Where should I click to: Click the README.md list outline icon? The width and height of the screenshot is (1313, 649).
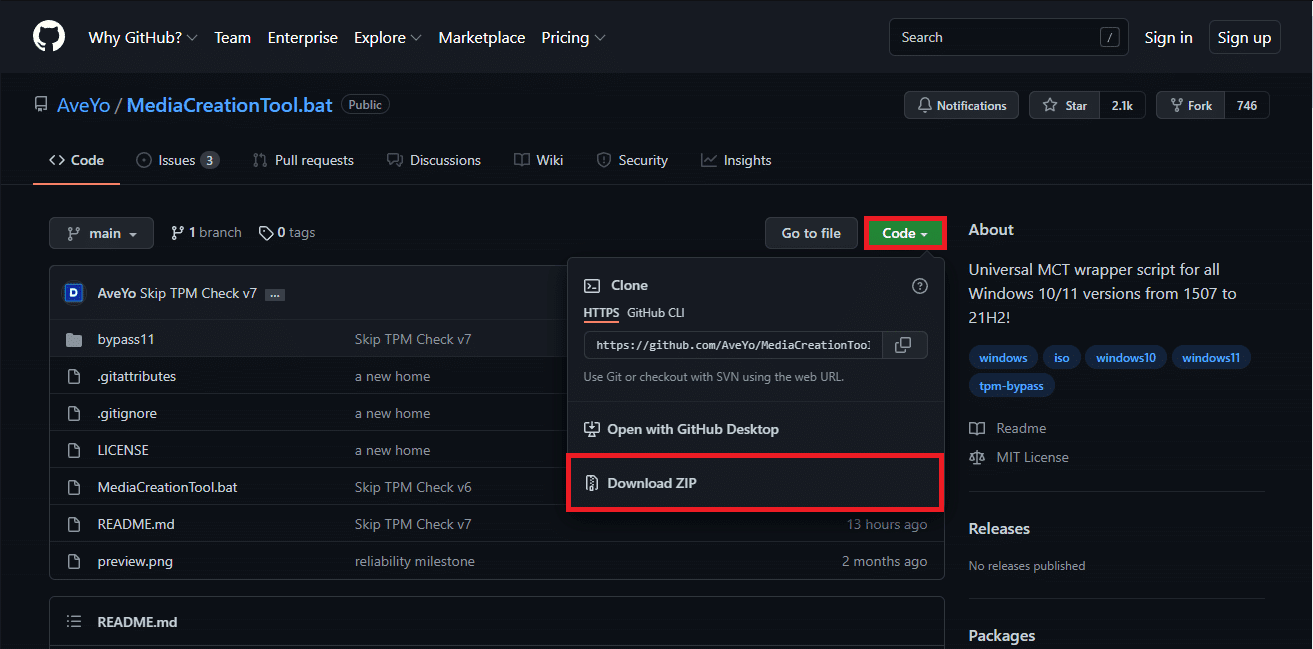pos(73,621)
